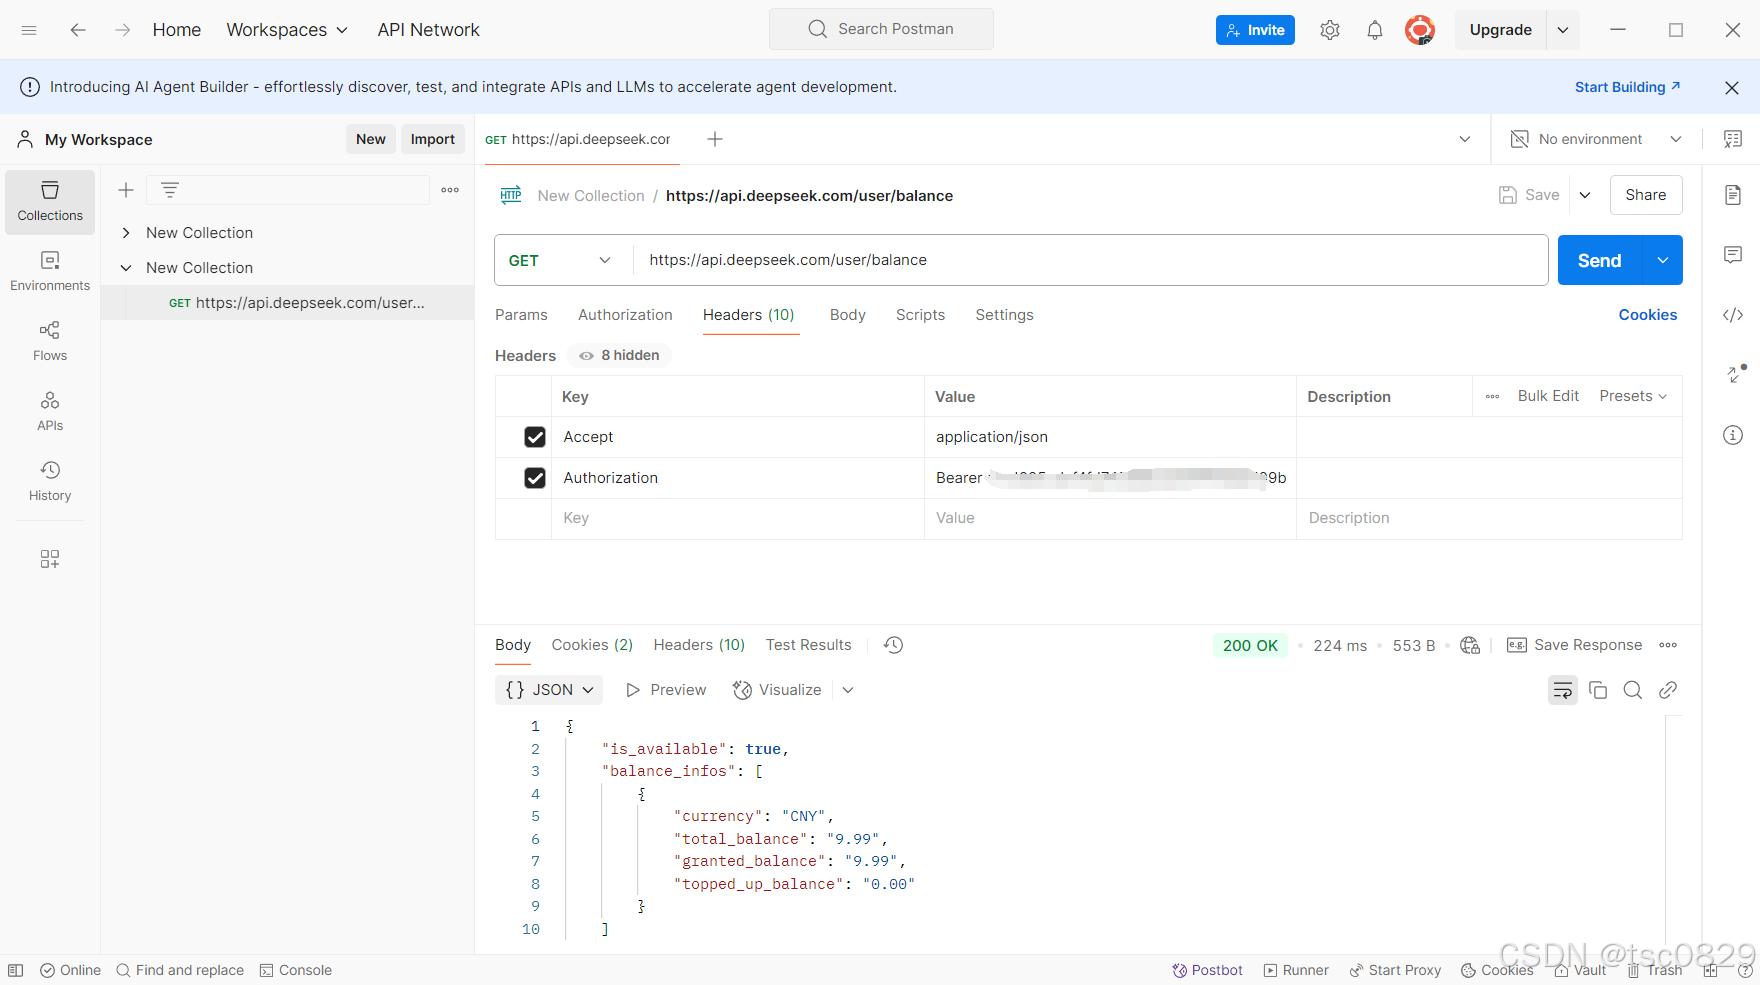
Task: Open the No environment selector
Action: click(x=1596, y=139)
